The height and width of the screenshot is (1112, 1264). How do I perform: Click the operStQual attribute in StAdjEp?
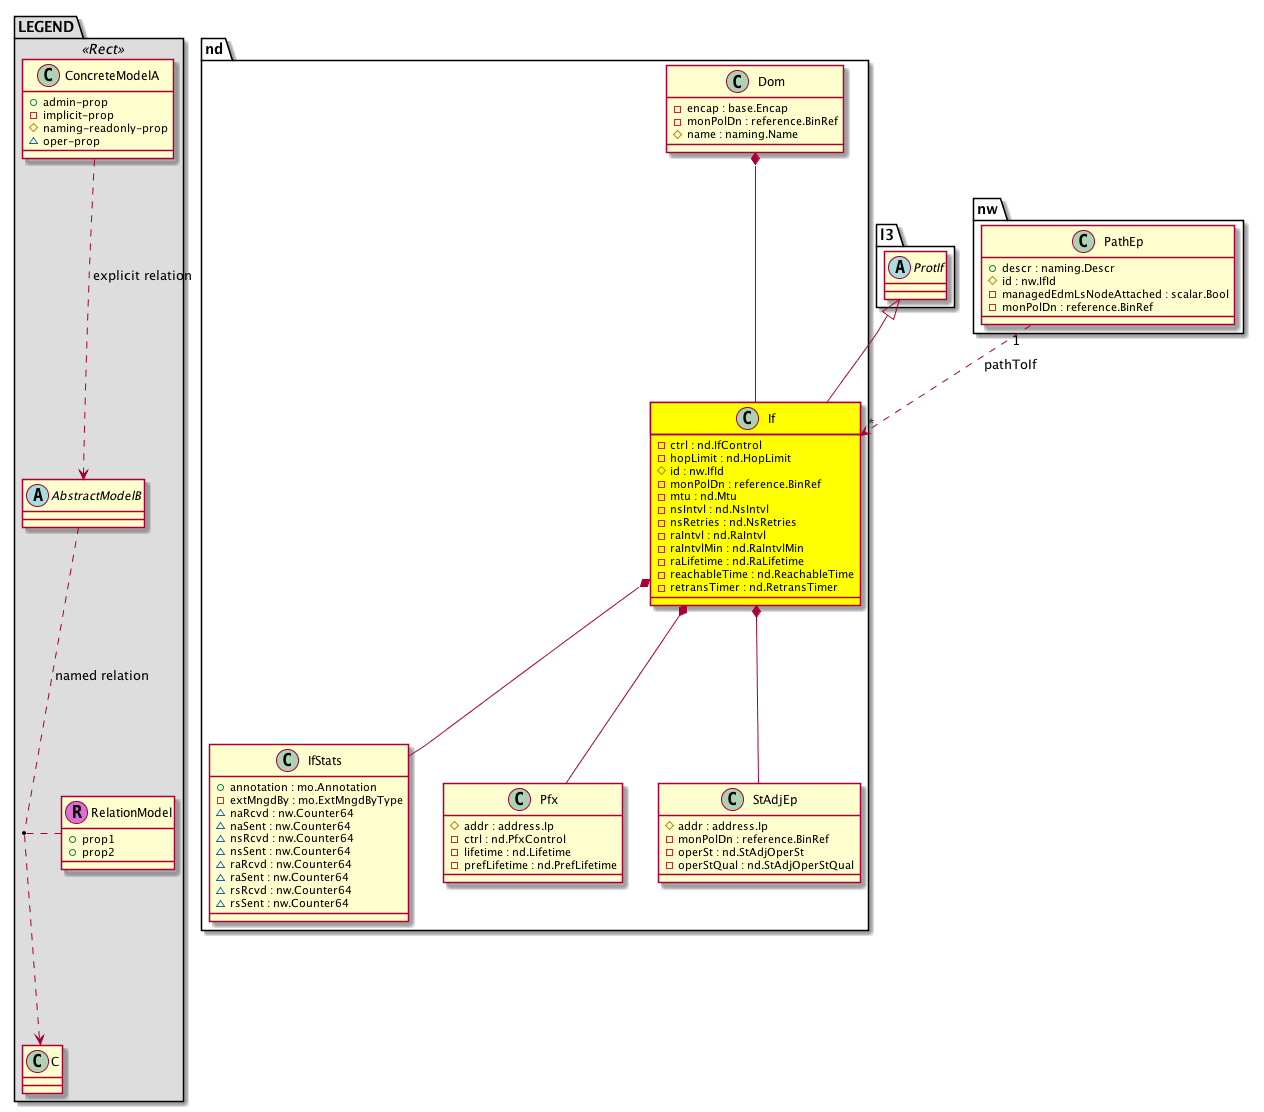766,865
